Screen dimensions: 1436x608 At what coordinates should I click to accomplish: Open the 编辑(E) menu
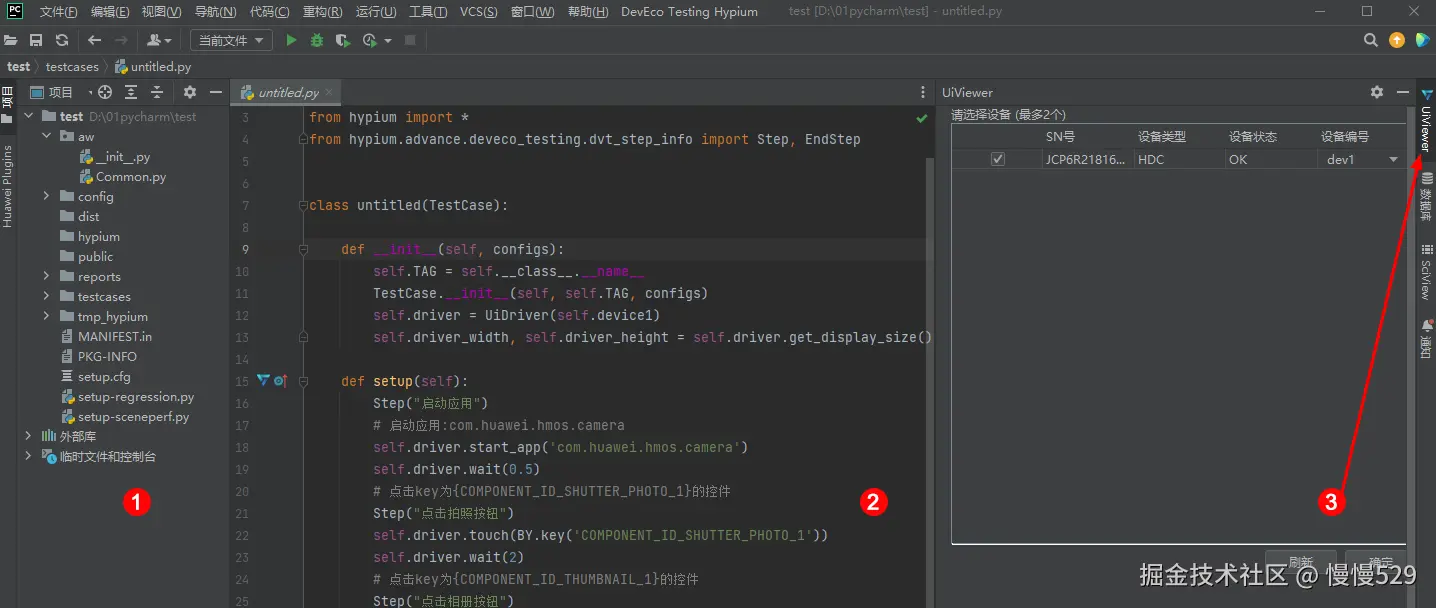110,12
